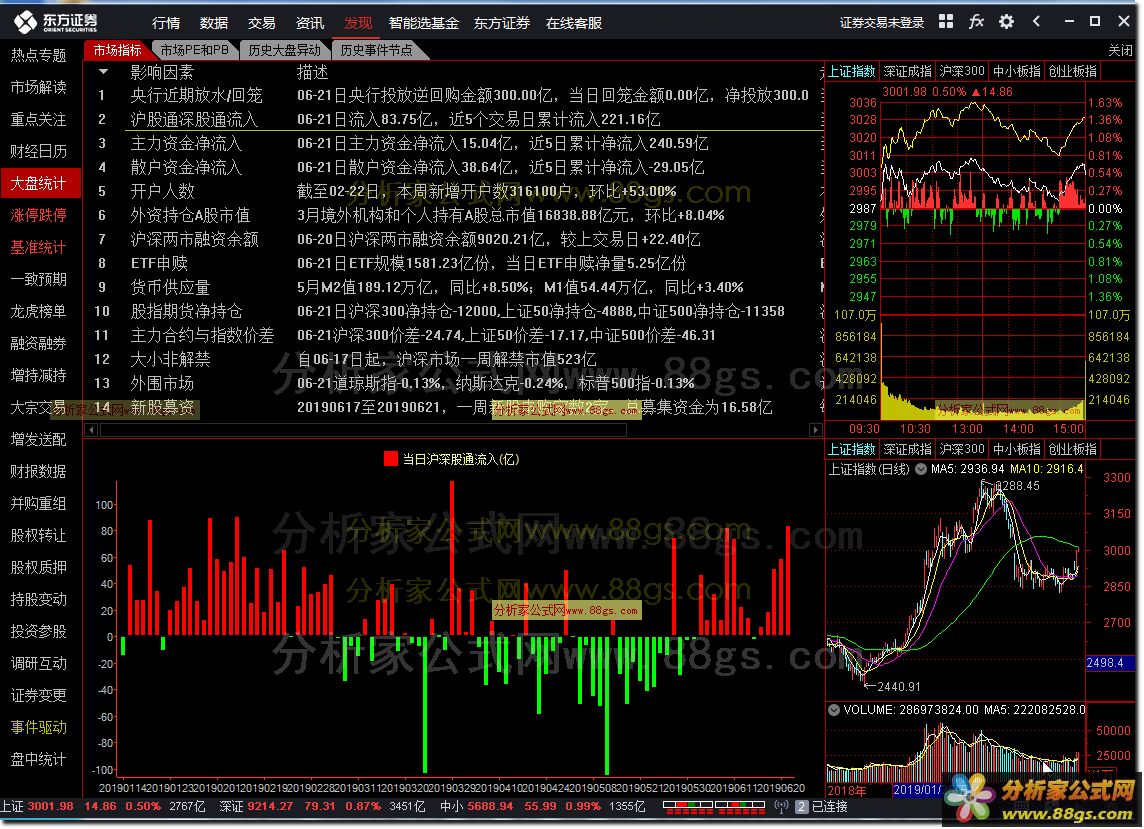This screenshot has height=829, width=1144.
Task: Click the table scrollbar left arrow
Action: pyautogui.click(x=91, y=430)
